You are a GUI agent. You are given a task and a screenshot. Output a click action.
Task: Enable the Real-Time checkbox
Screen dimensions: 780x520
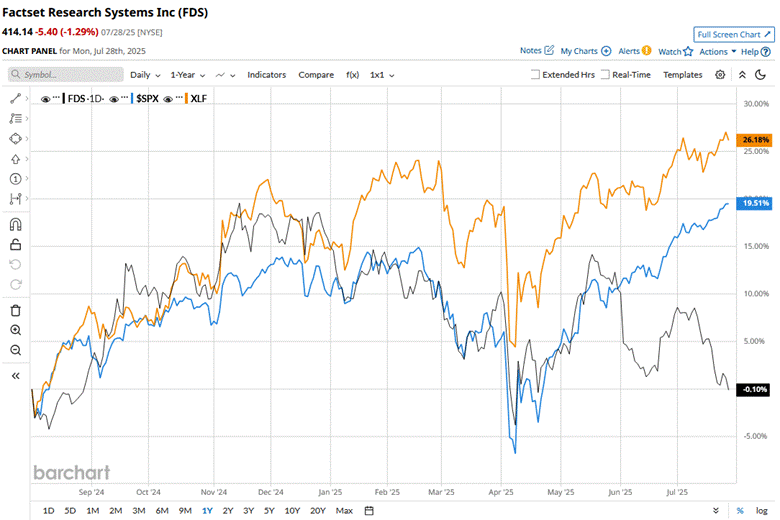point(605,74)
